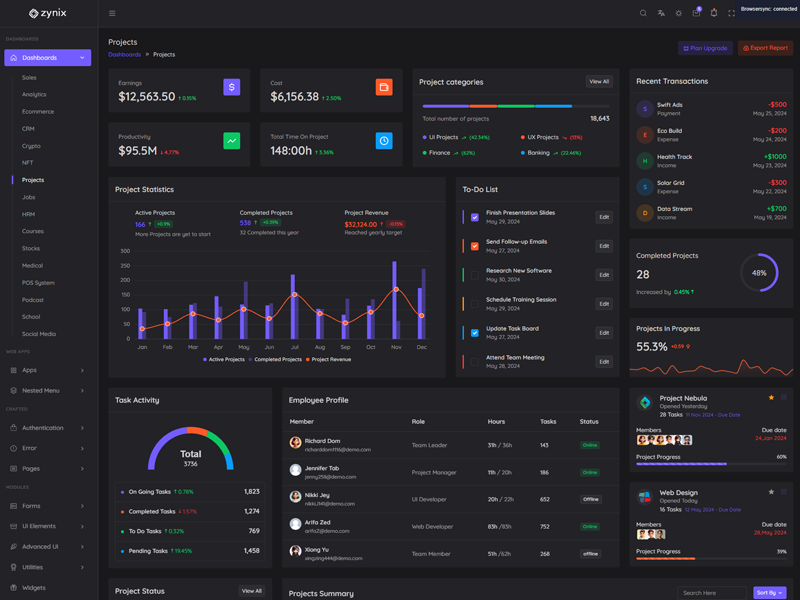Expand the Authentication sidebar section
800x600 pixels.
point(47,428)
